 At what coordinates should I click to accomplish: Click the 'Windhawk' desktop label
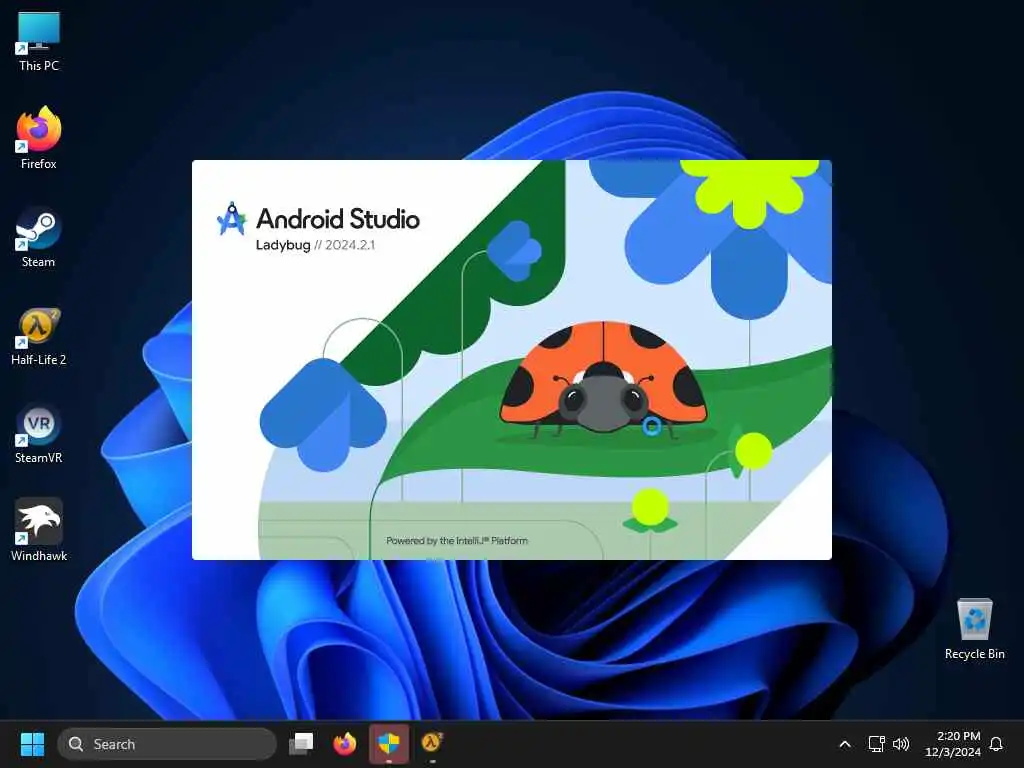point(39,556)
